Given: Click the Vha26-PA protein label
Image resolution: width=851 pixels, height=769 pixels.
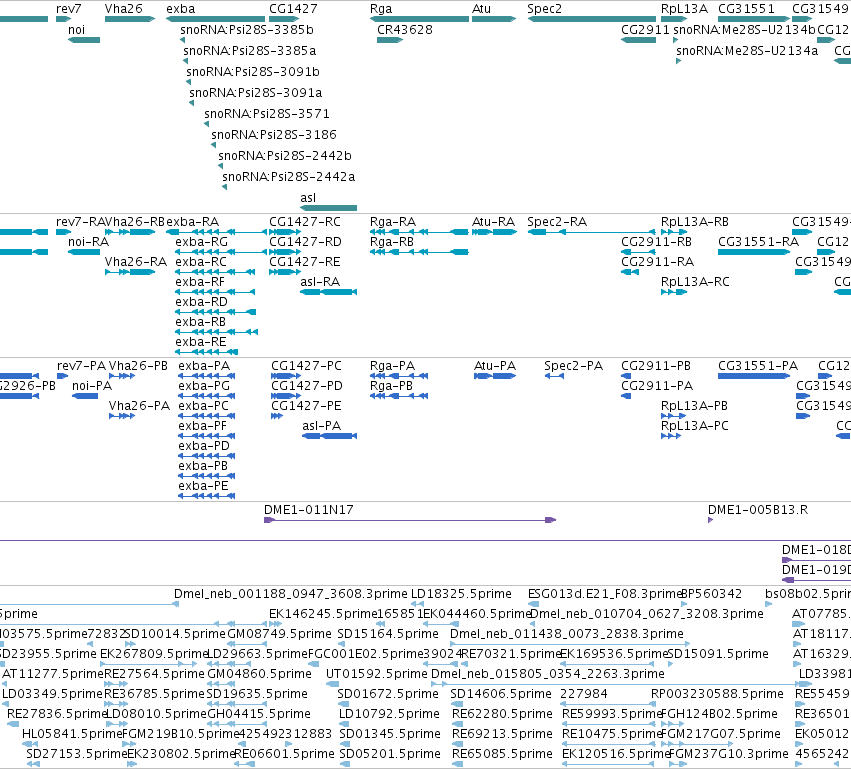Looking at the screenshot, I should tap(139, 406).
